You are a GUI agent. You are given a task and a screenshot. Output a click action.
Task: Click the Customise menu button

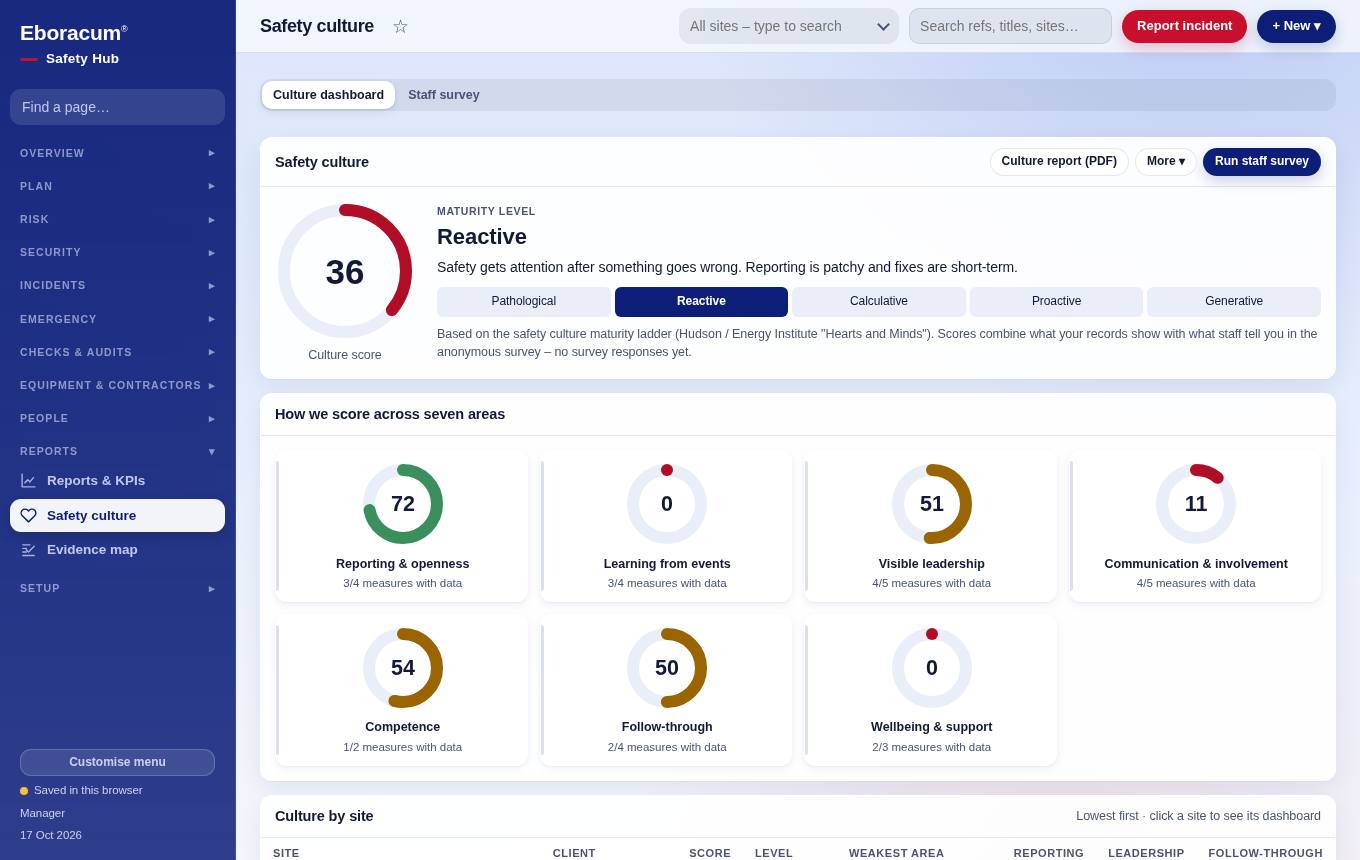coord(117,762)
